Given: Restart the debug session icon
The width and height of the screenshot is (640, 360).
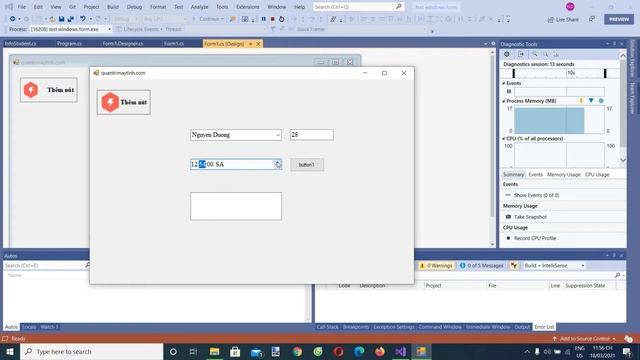Looking at the screenshot, I should tap(281, 19).
